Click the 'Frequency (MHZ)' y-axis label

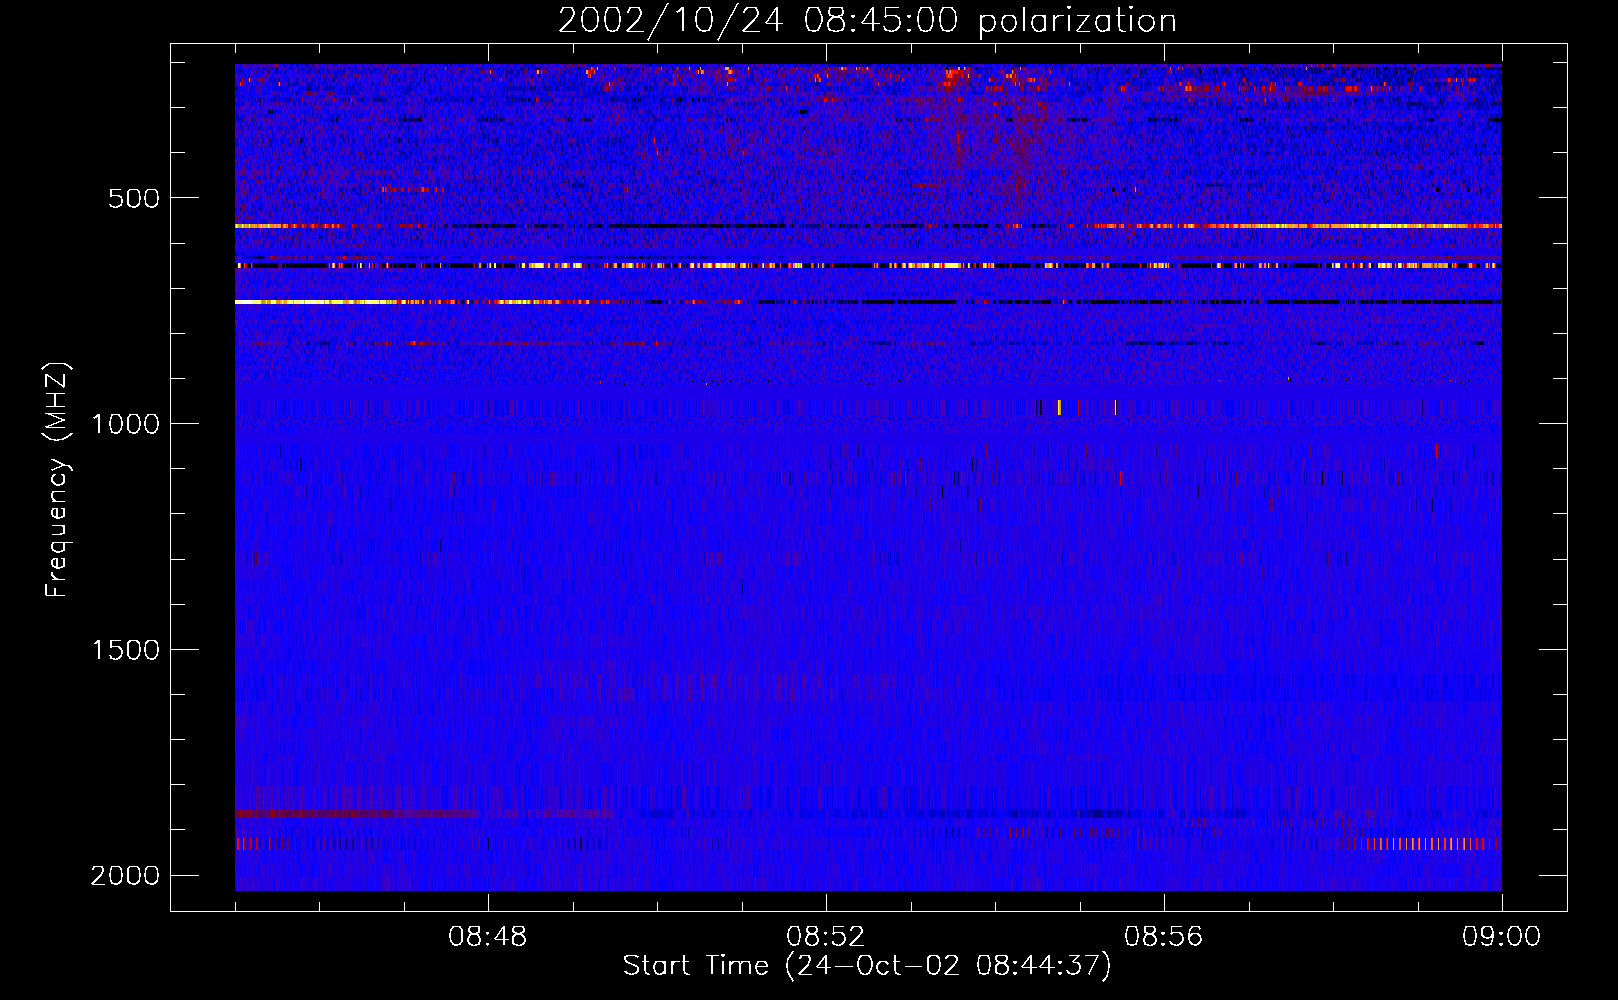(x=56, y=480)
